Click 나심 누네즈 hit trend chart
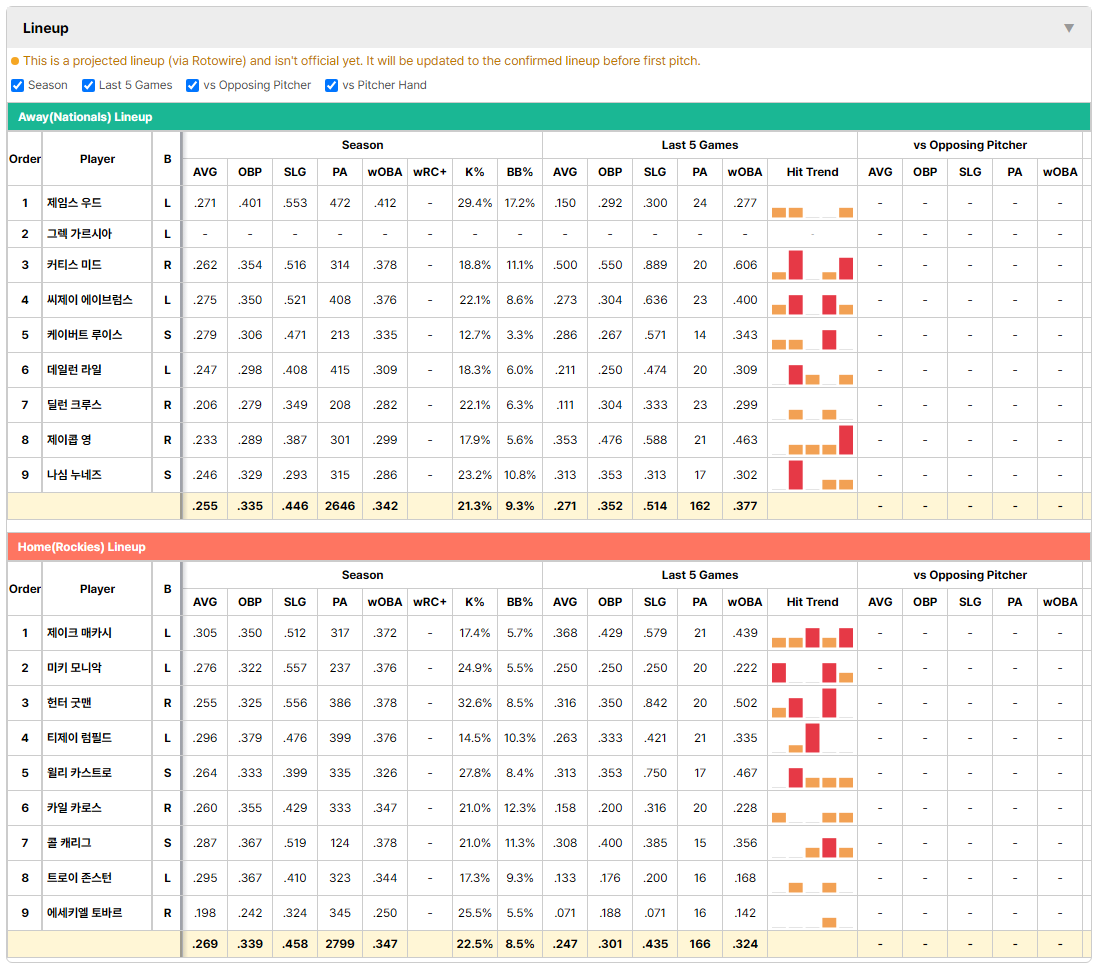The width and height of the screenshot is (1098, 969). [x=812, y=475]
